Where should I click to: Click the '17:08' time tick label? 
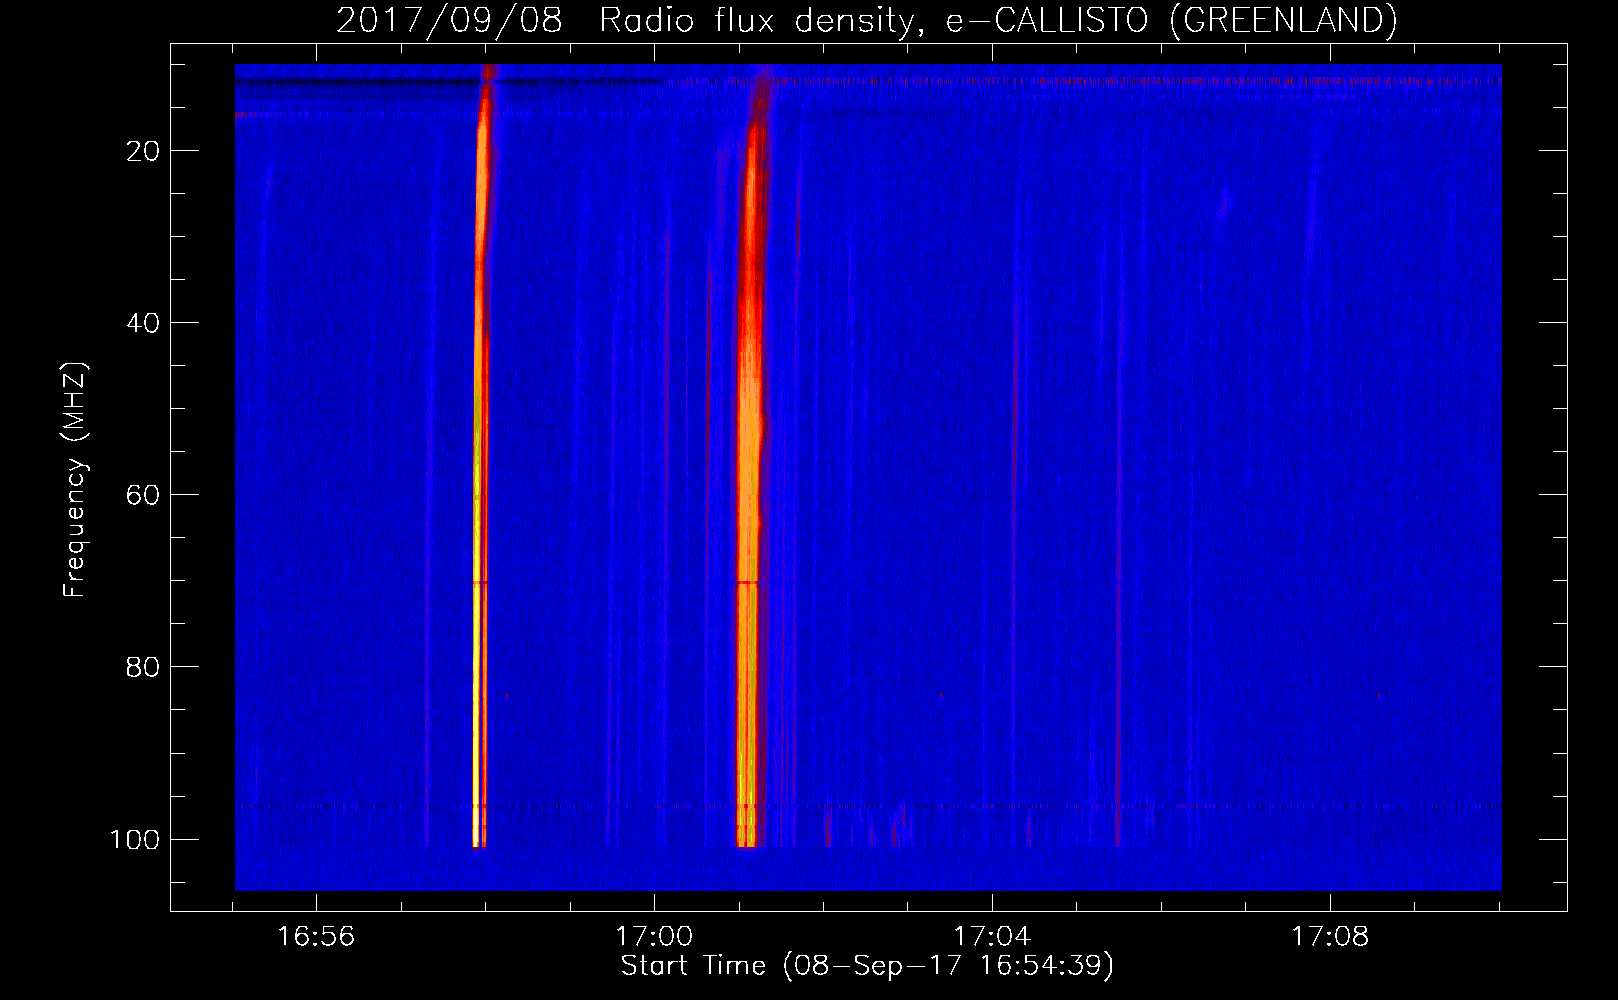coord(1330,937)
